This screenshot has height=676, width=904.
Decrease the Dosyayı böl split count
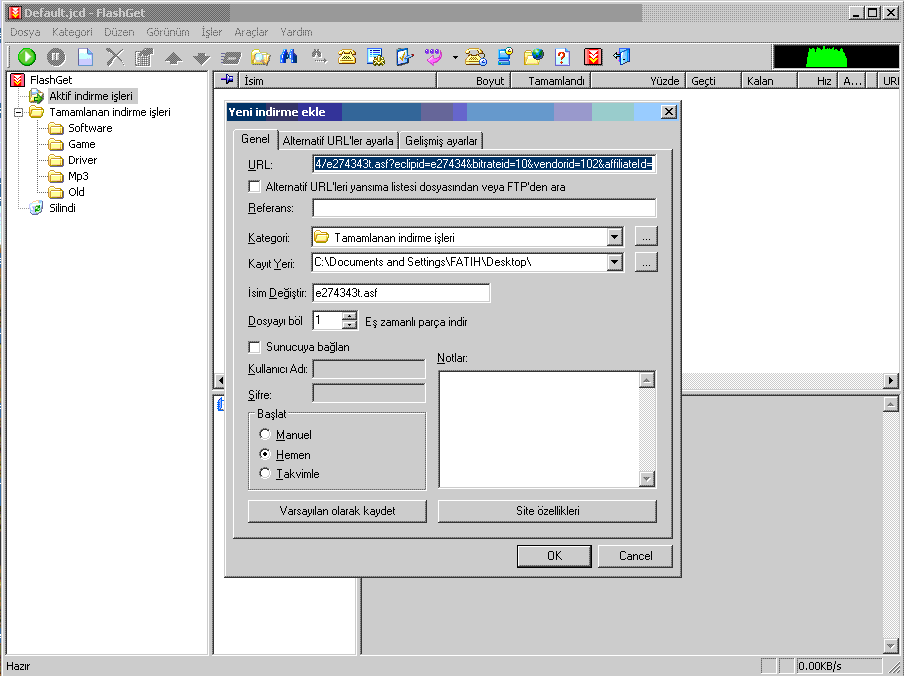pos(349,325)
